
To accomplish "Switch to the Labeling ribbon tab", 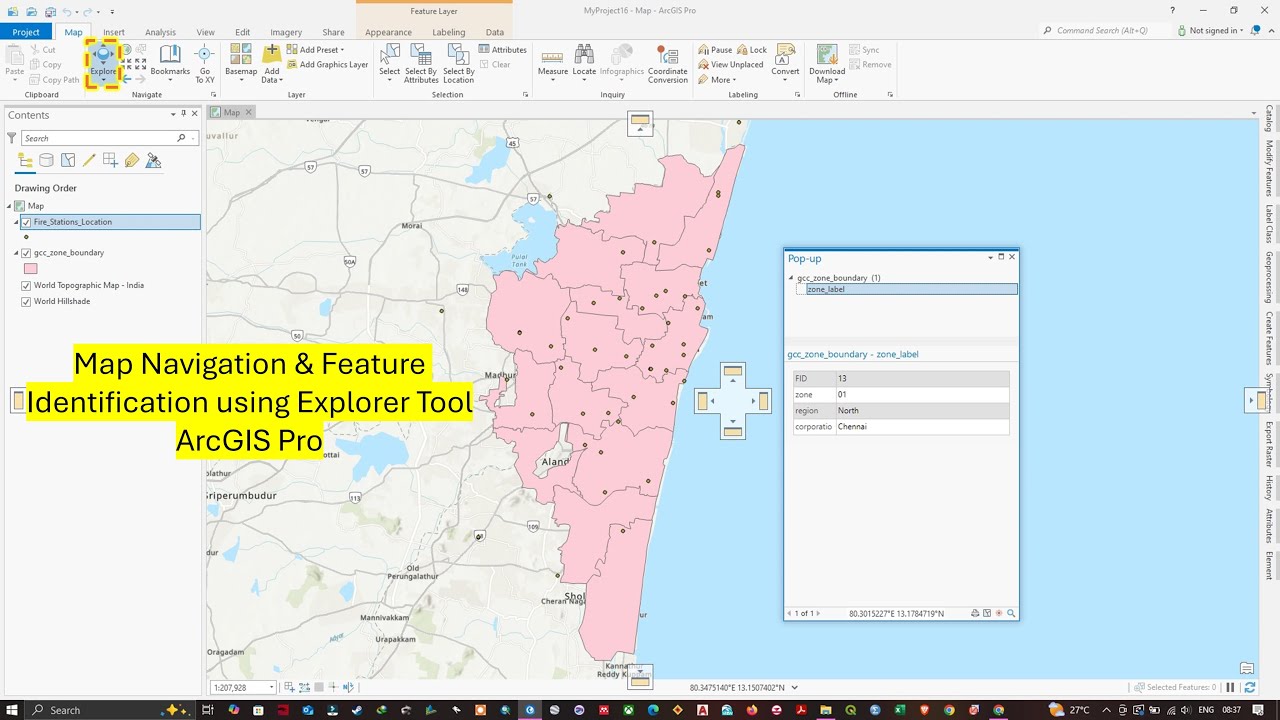I will [x=448, y=32].
